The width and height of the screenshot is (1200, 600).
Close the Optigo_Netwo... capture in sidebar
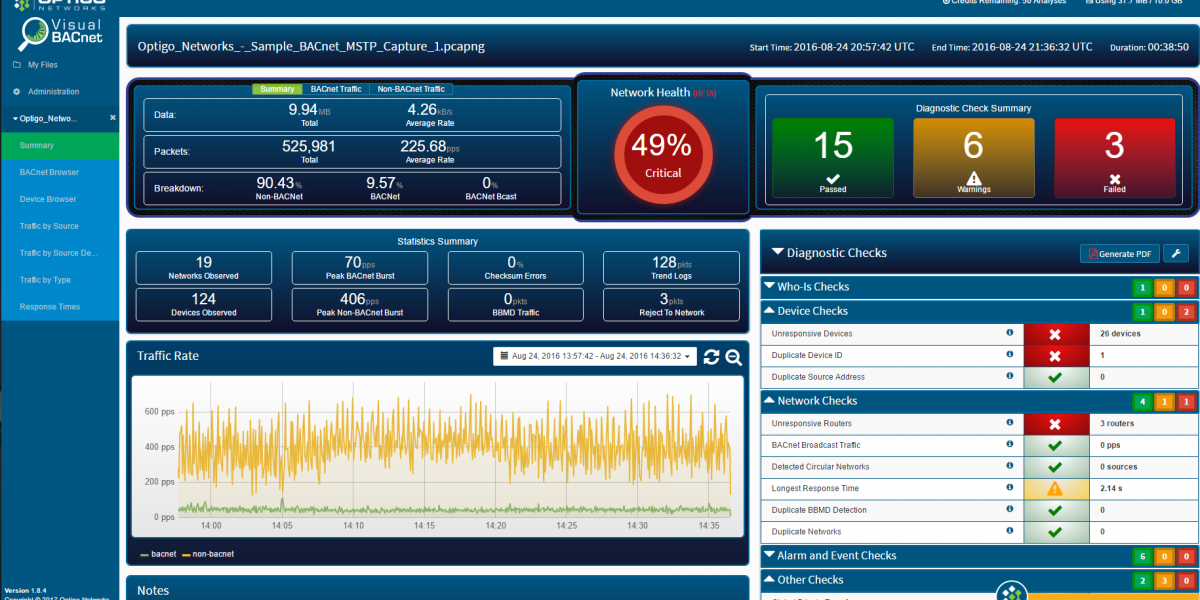[113, 118]
